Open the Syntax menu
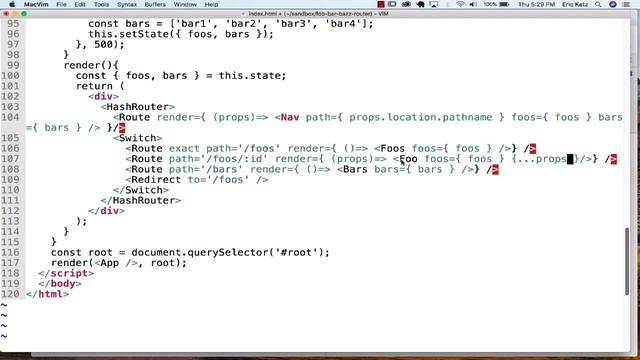The width and height of the screenshot is (640, 360). coord(127,4)
